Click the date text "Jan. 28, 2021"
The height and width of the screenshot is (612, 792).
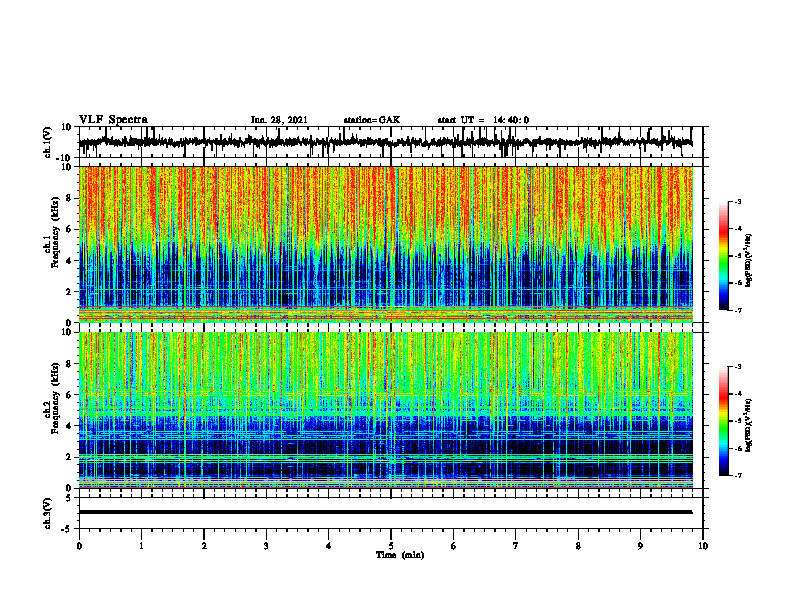click(279, 120)
